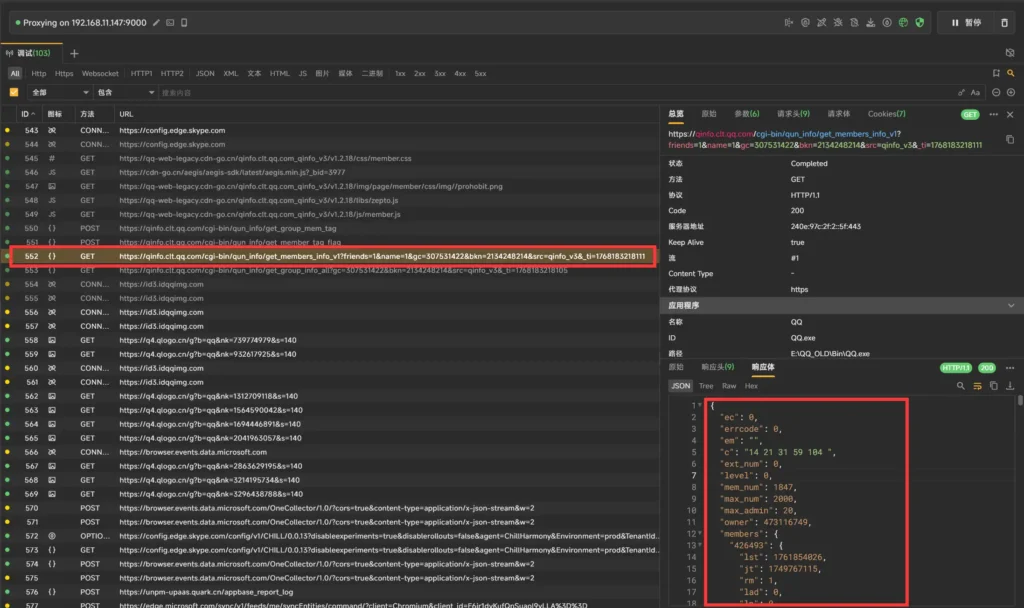Edit the proxy address with pencil icon

pos(156,22)
